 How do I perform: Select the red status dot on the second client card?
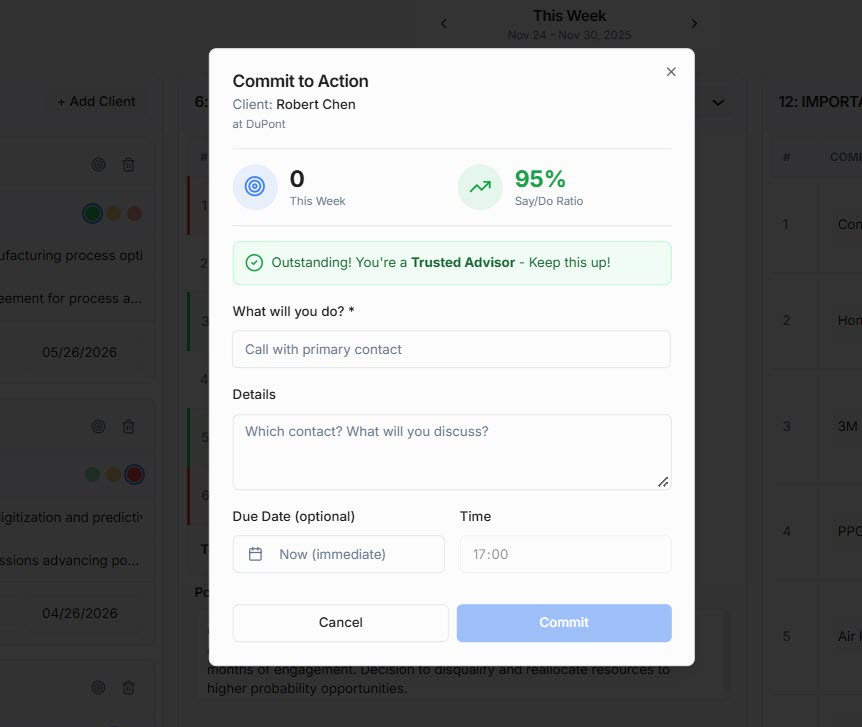(x=134, y=474)
